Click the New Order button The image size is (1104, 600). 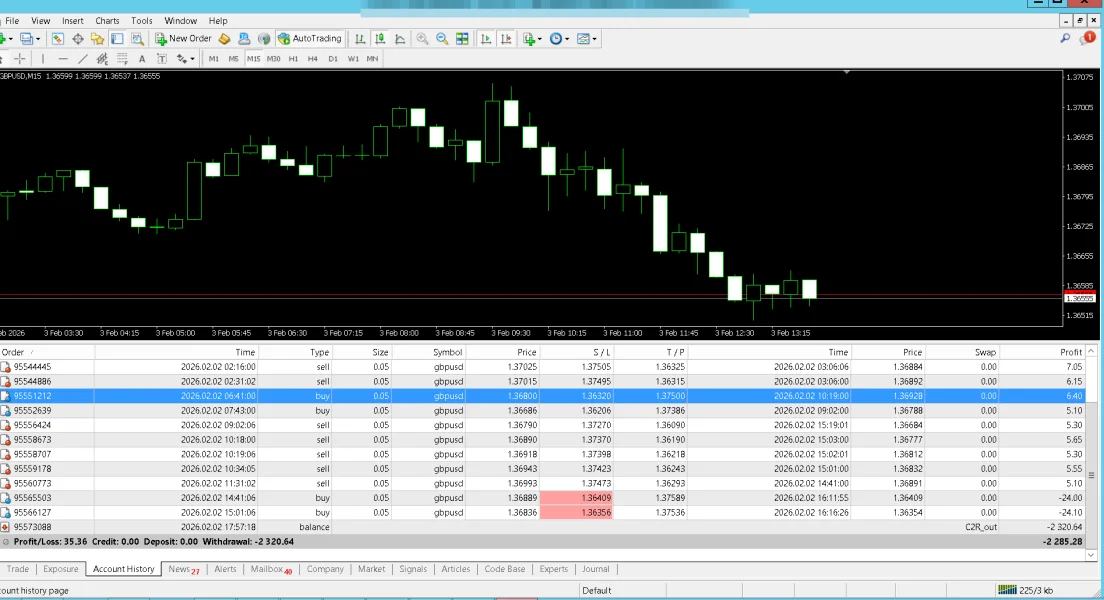tap(183, 39)
